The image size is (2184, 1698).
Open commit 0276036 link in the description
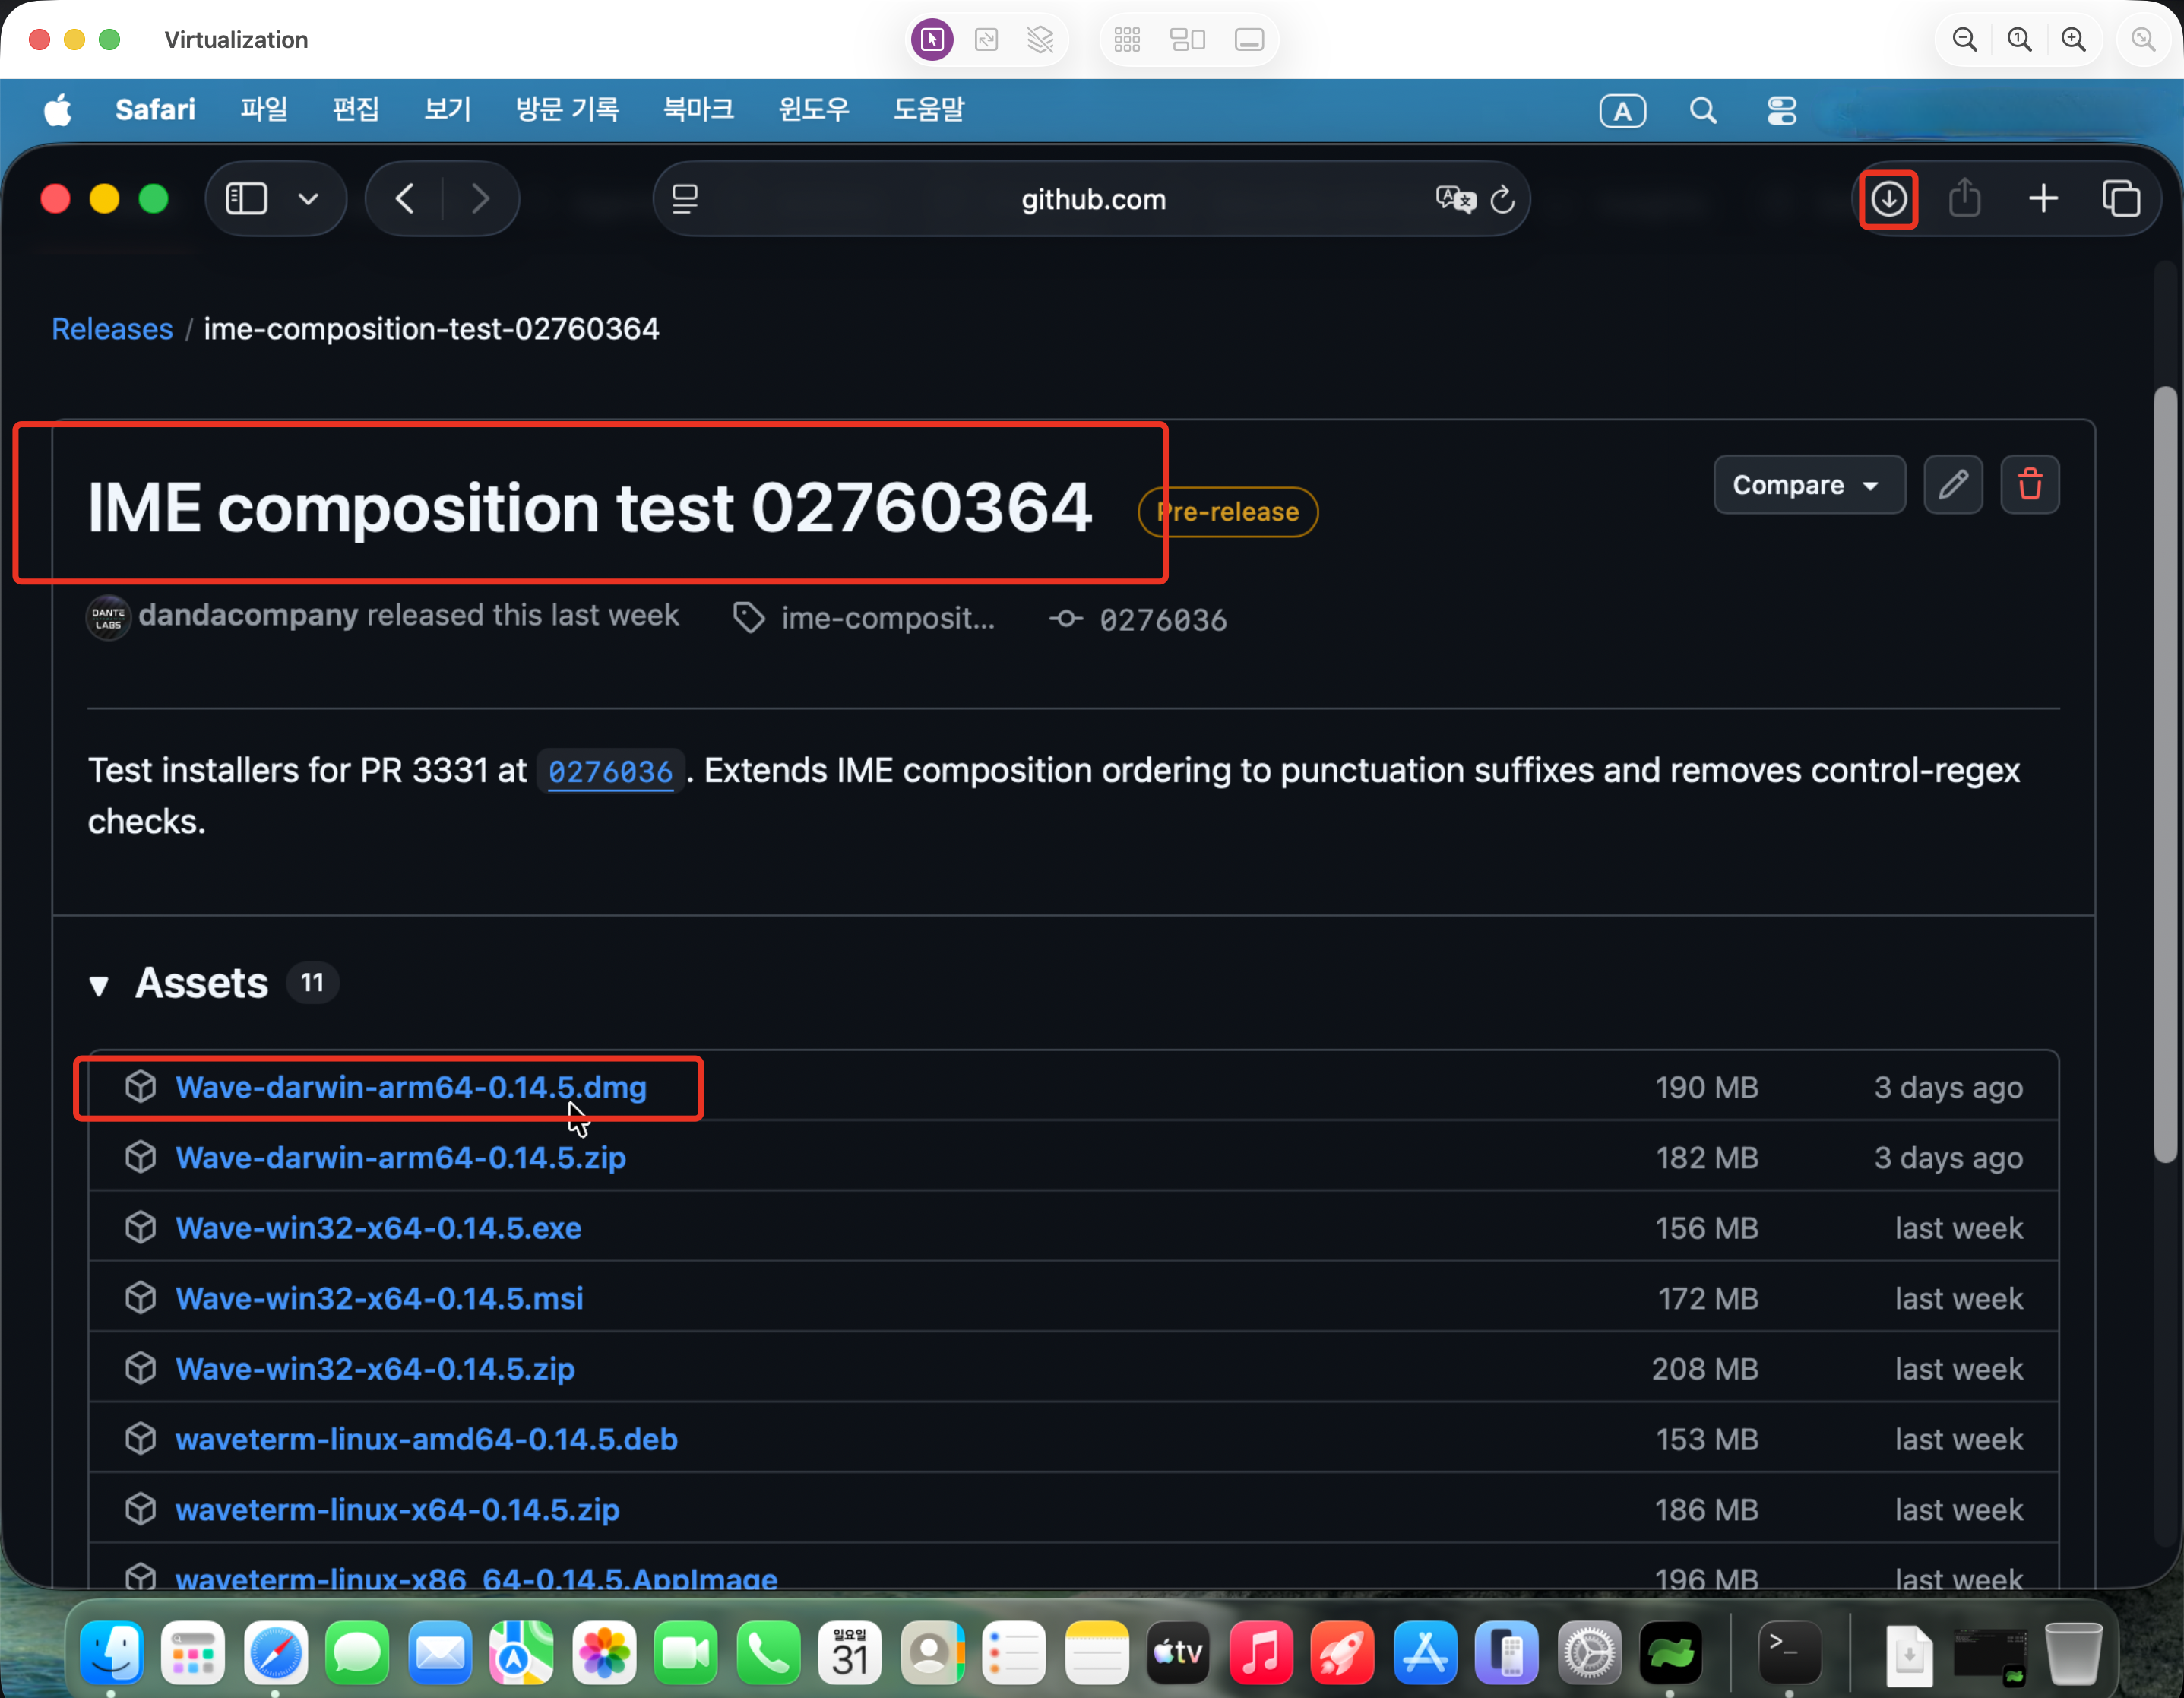(x=610, y=772)
